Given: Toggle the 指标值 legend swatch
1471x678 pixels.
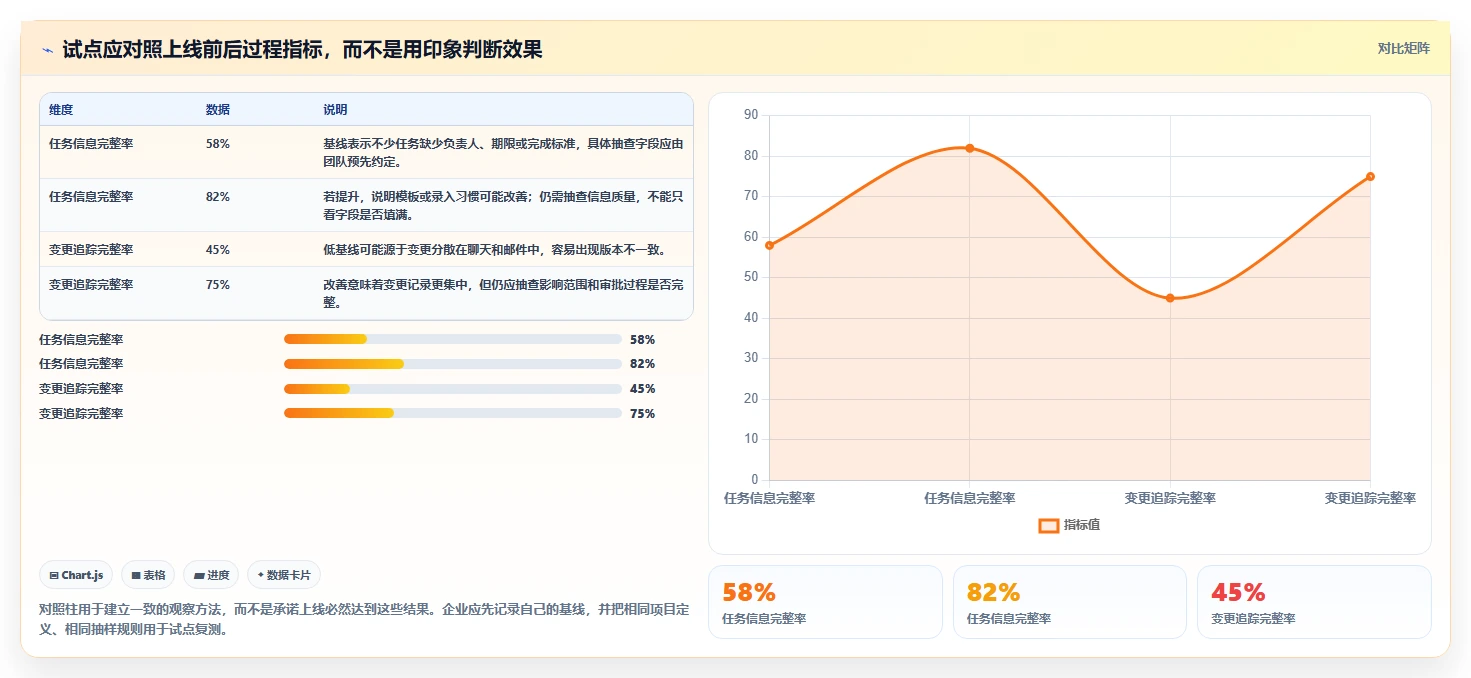Looking at the screenshot, I should pyautogui.click(x=1049, y=525).
